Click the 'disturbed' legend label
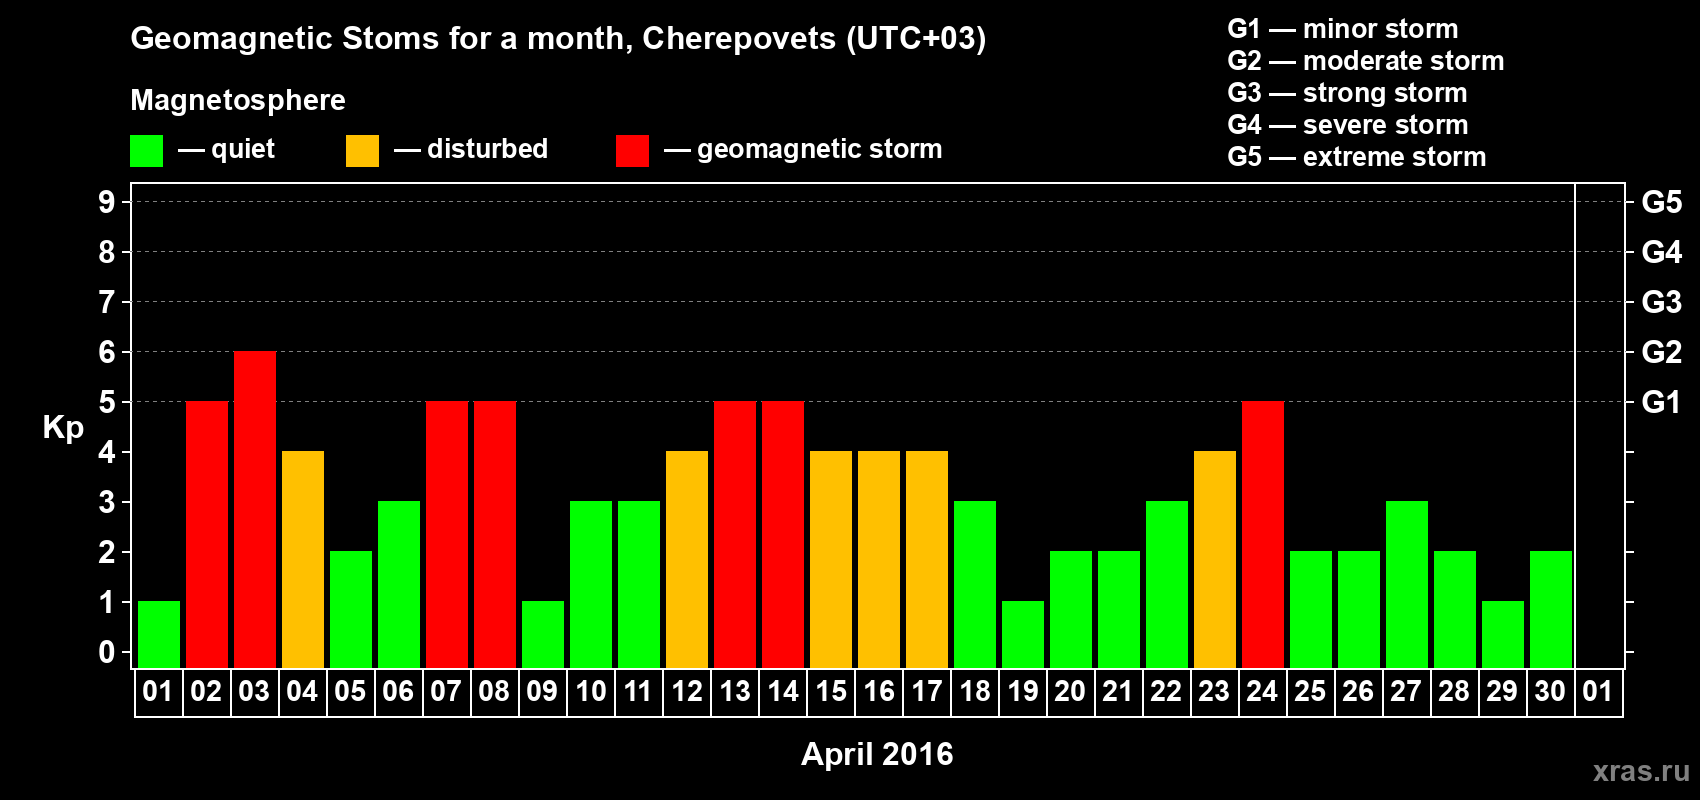 coord(487,149)
